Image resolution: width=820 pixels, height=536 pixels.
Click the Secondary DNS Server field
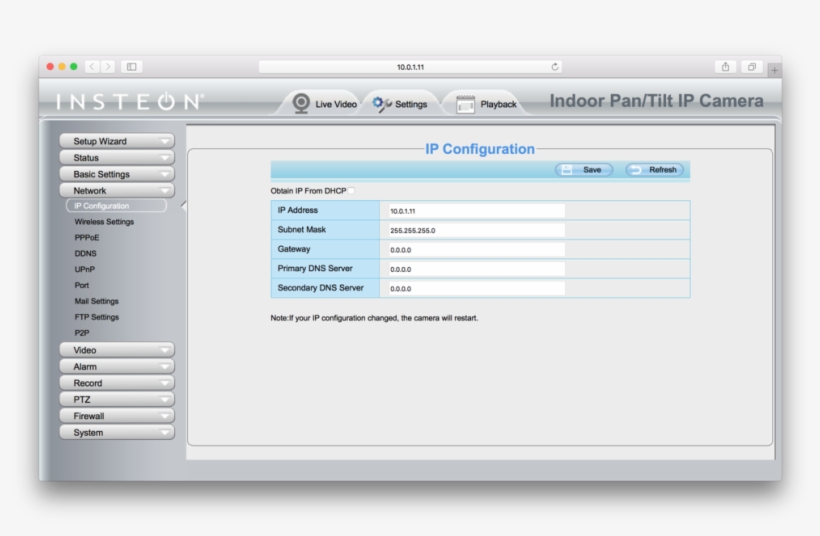pyautogui.click(x=476, y=288)
